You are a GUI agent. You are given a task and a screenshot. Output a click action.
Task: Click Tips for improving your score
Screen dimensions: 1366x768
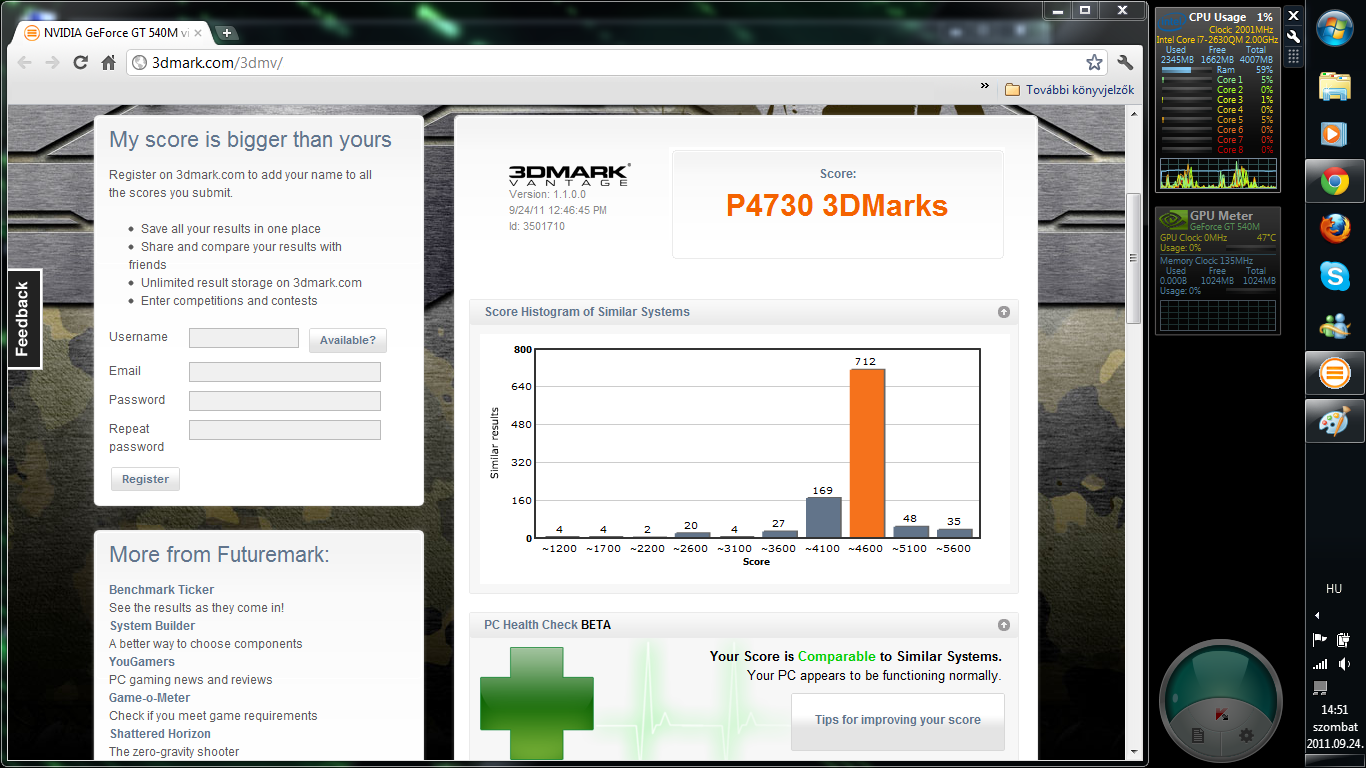point(897,720)
